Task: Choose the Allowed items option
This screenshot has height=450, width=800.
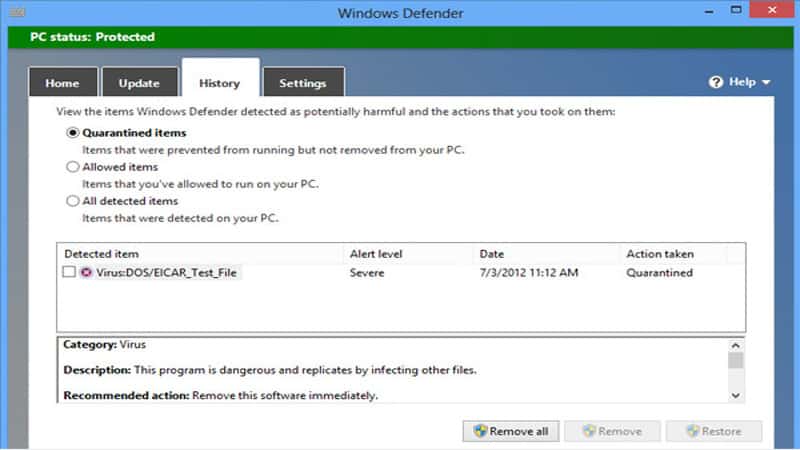Action: point(72,167)
